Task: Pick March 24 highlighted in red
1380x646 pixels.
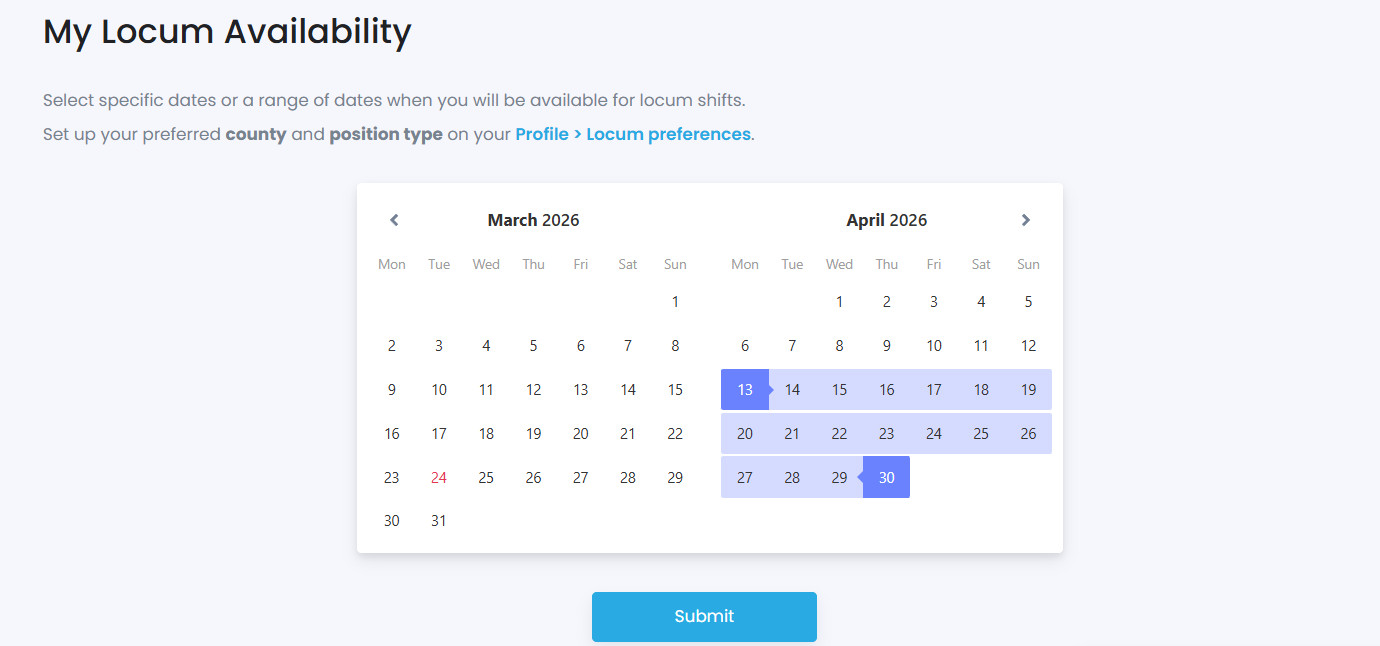Action: pyautogui.click(x=439, y=478)
